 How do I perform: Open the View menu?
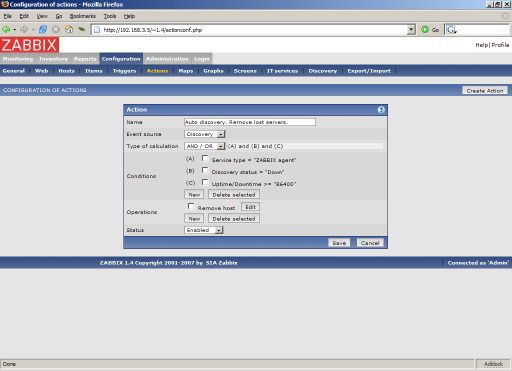tap(42, 16)
